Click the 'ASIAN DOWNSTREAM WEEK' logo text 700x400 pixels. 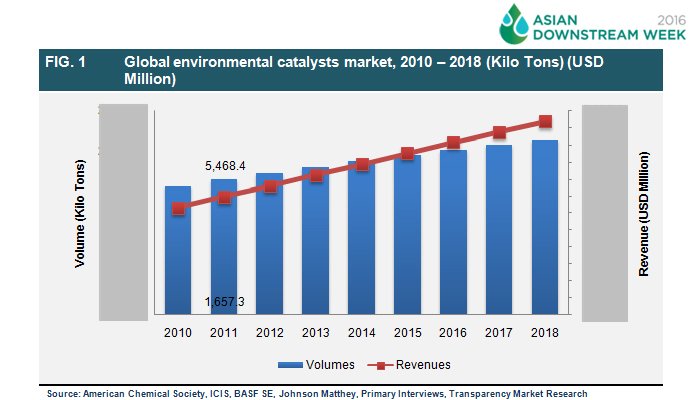click(609, 27)
